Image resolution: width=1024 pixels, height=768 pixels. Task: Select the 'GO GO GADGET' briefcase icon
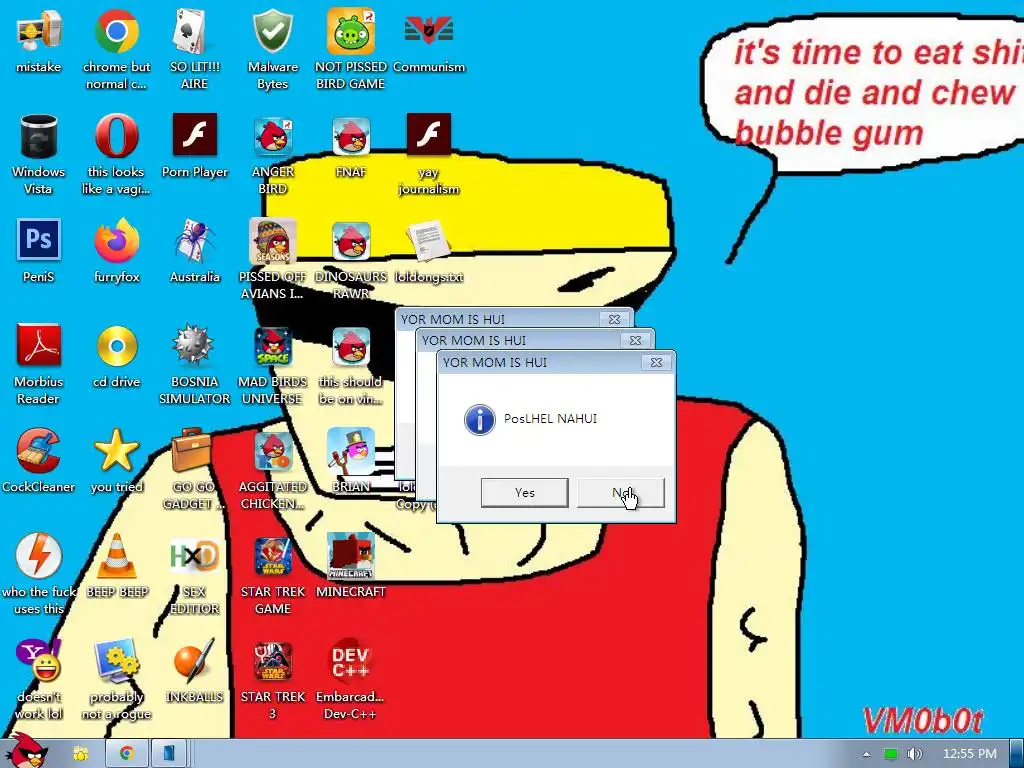click(x=191, y=451)
